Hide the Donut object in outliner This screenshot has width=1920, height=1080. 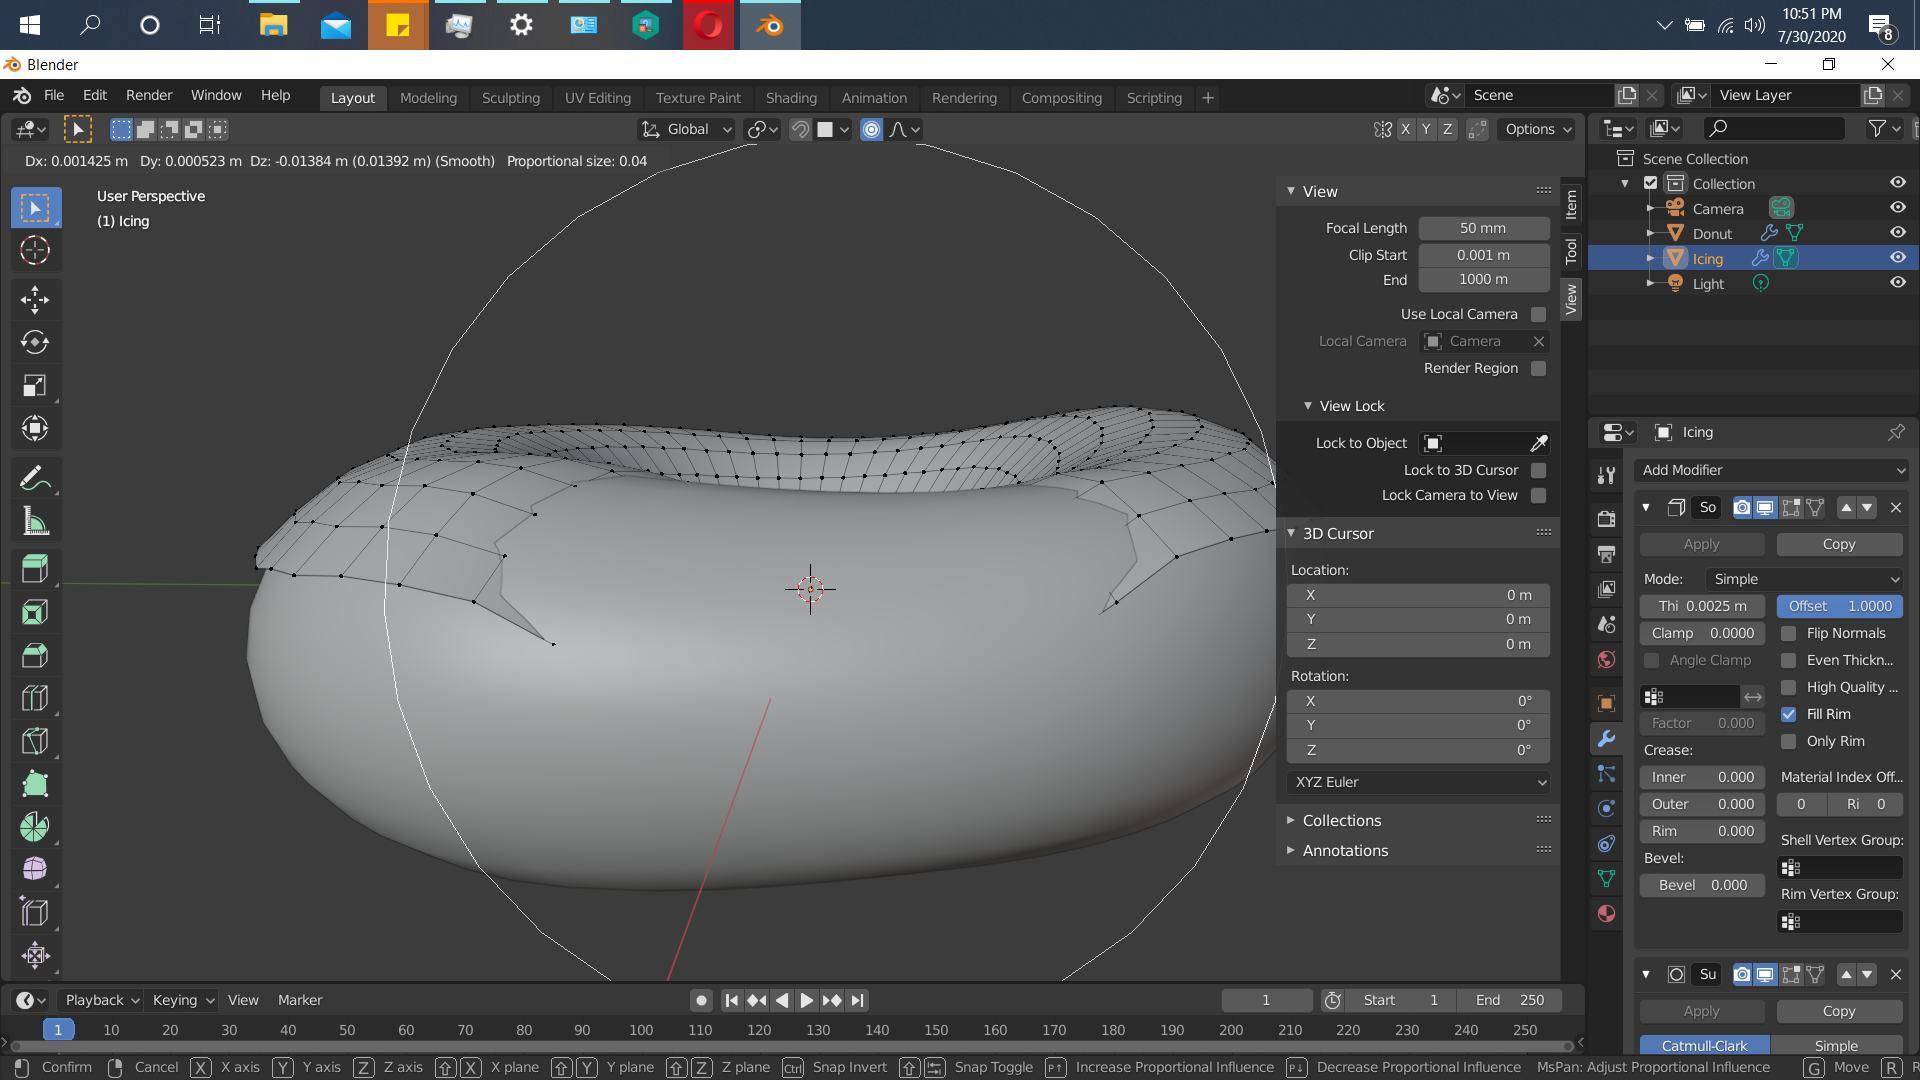click(1897, 233)
